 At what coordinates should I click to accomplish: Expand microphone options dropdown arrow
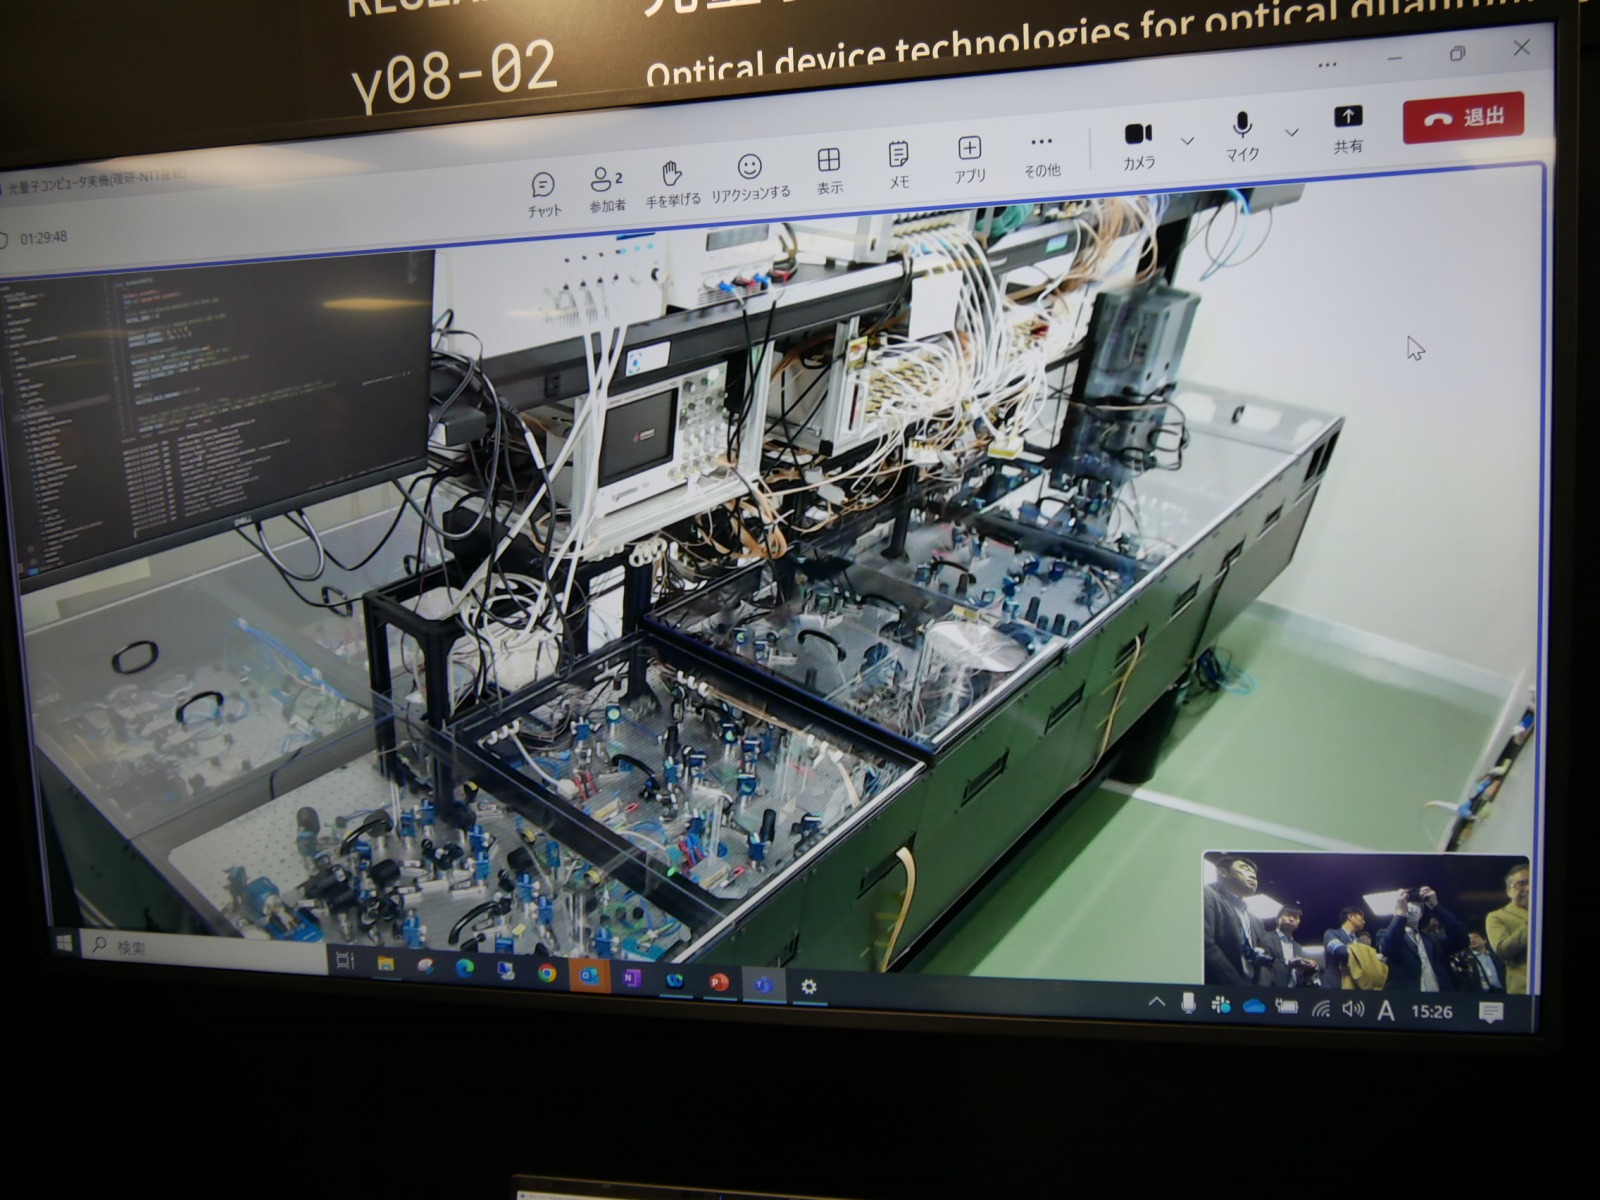click(1292, 132)
